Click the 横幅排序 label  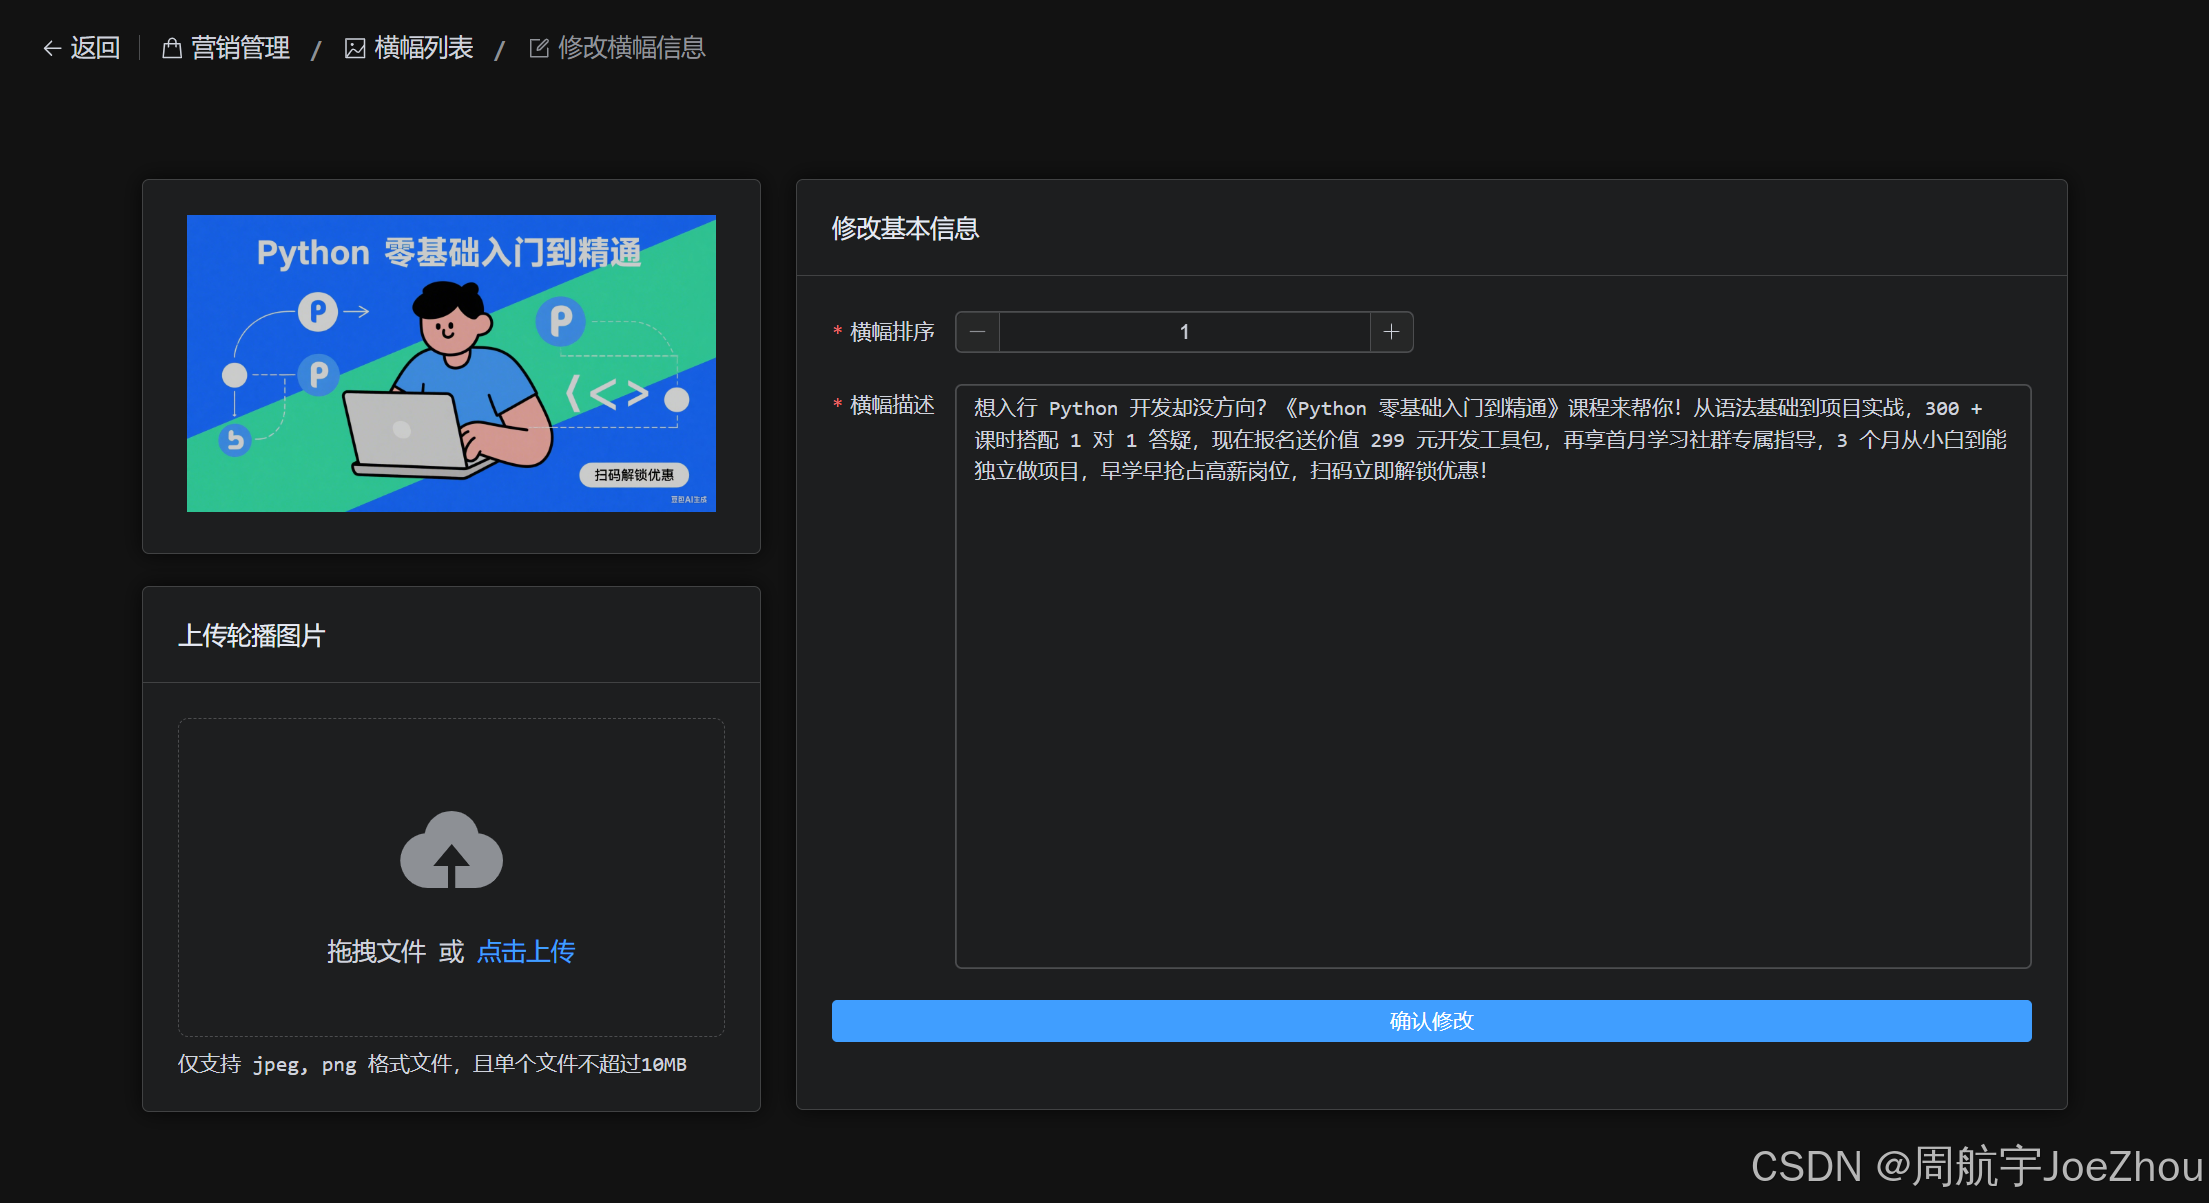tap(892, 332)
